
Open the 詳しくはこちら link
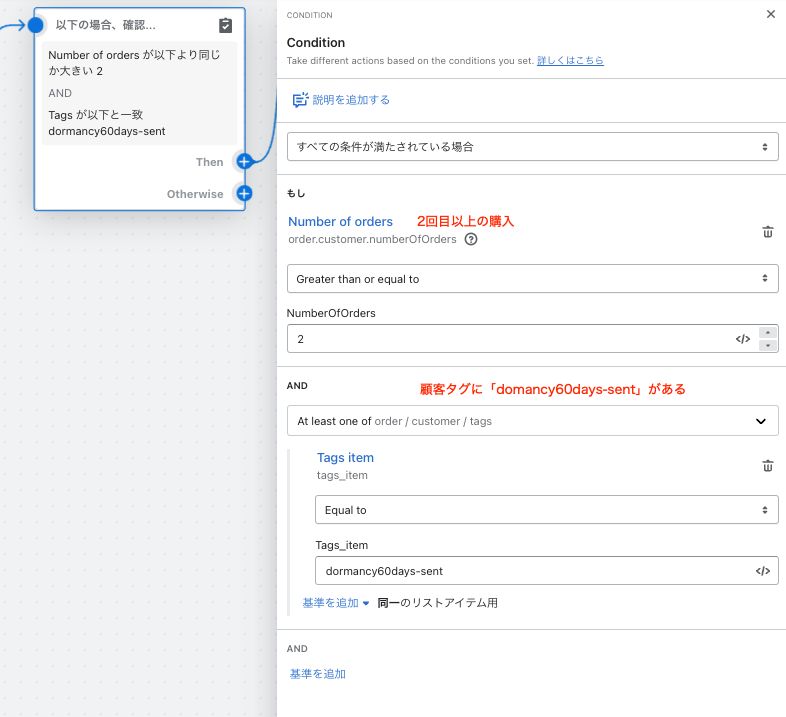point(570,61)
